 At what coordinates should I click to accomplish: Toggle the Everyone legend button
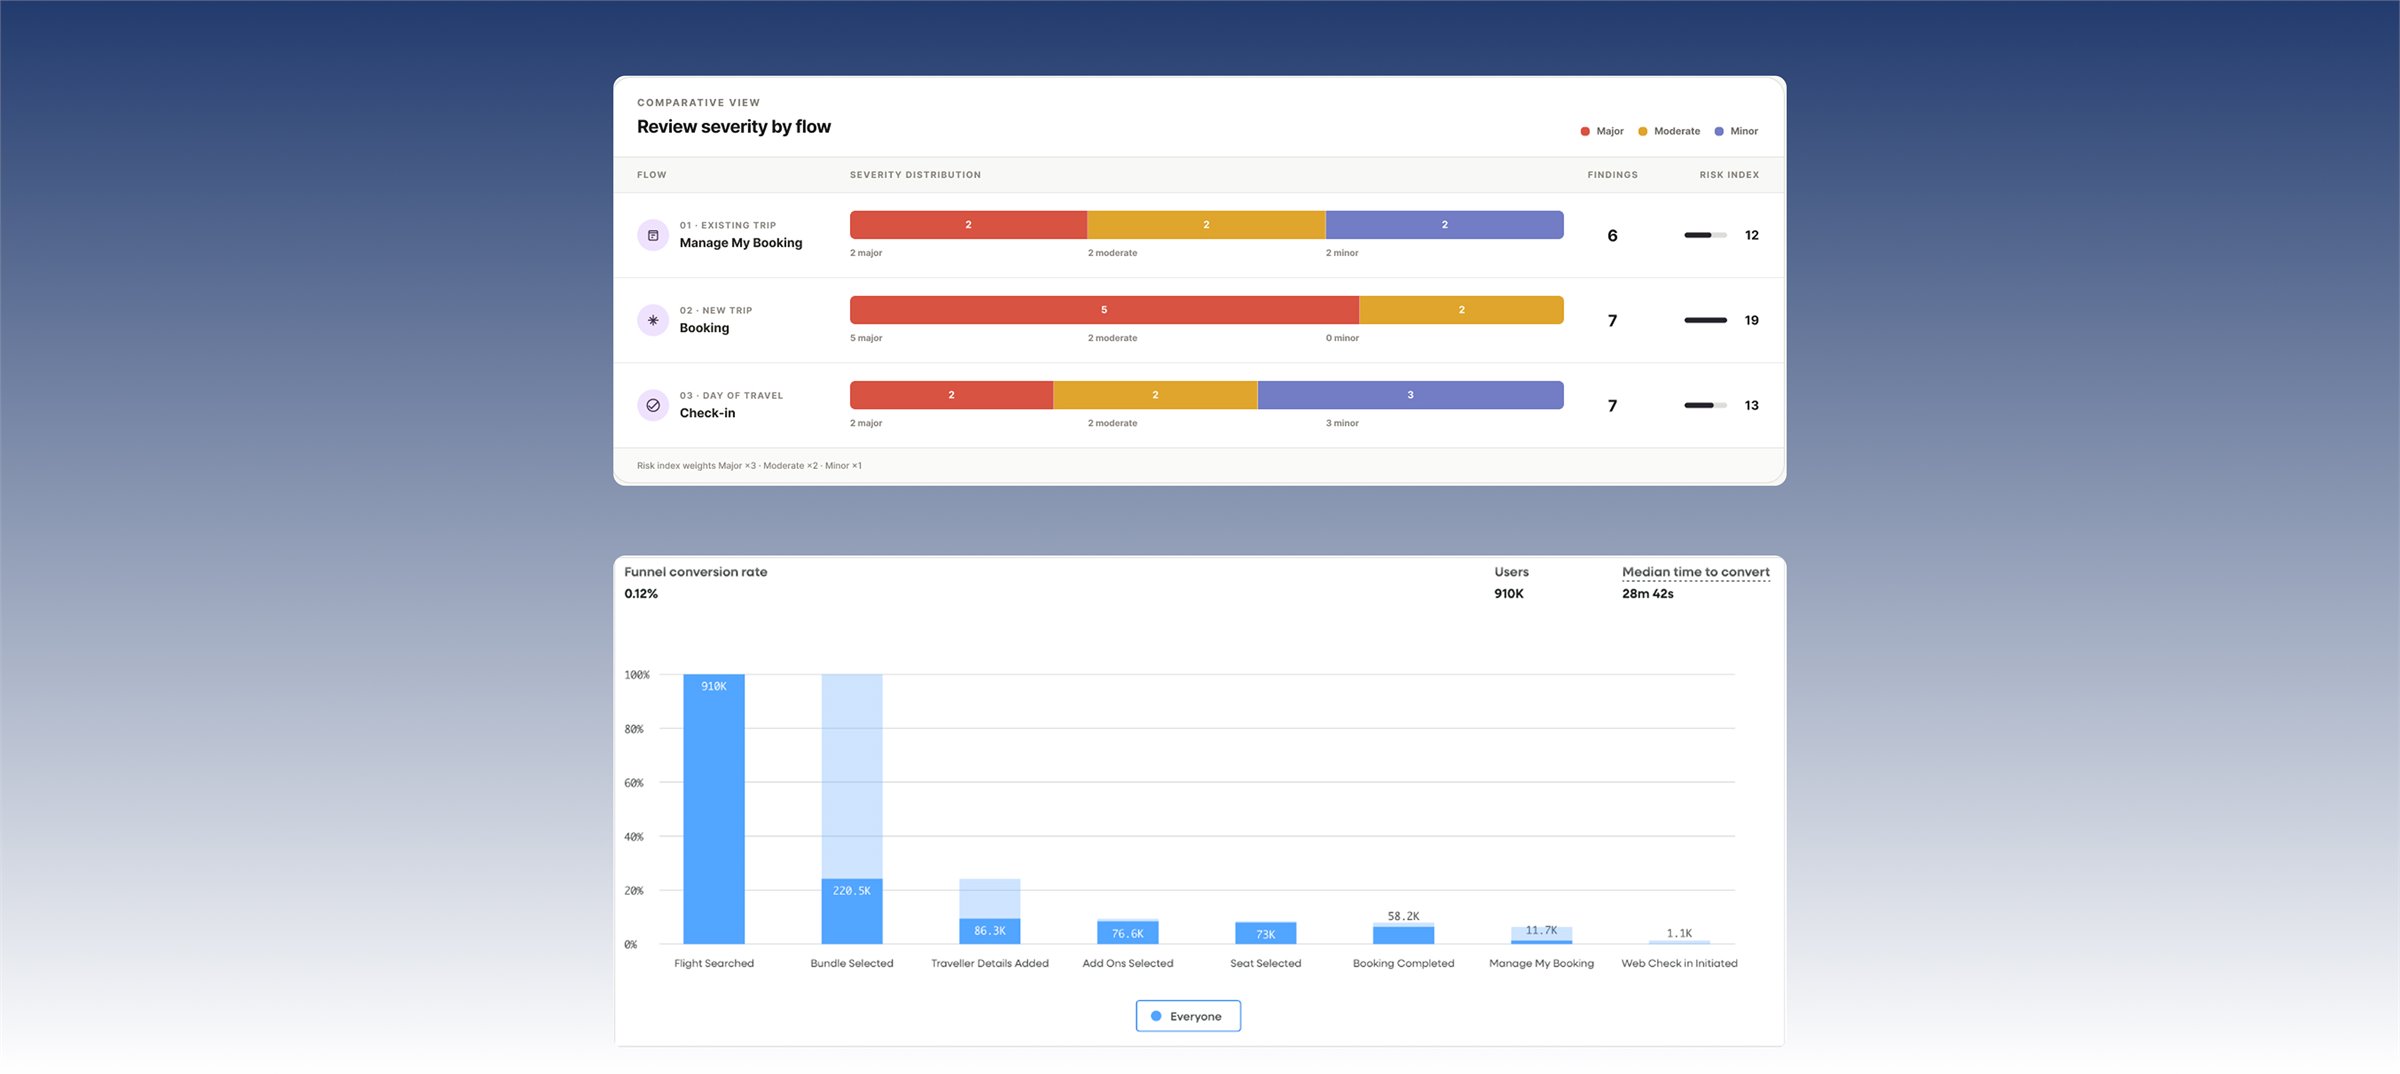tap(1188, 1016)
